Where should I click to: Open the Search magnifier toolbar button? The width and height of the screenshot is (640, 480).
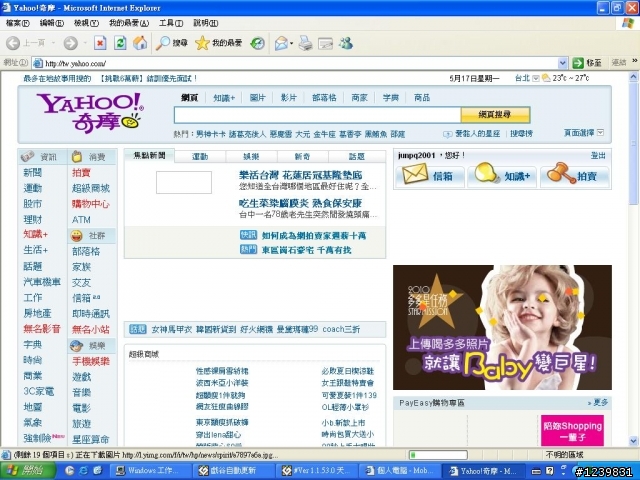[x=172, y=43]
